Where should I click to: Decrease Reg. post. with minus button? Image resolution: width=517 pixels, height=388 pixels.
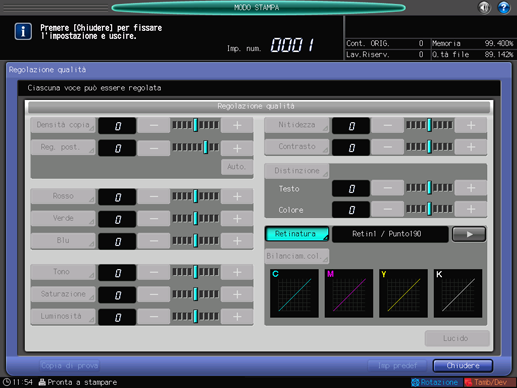point(154,148)
